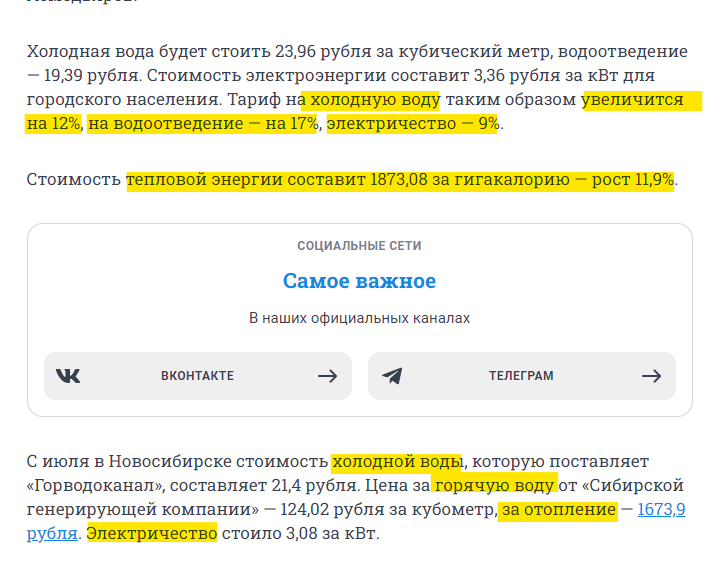Click 'В наших официальных каналах' subtitle
This screenshot has height=573, width=724.
pyautogui.click(x=359, y=318)
